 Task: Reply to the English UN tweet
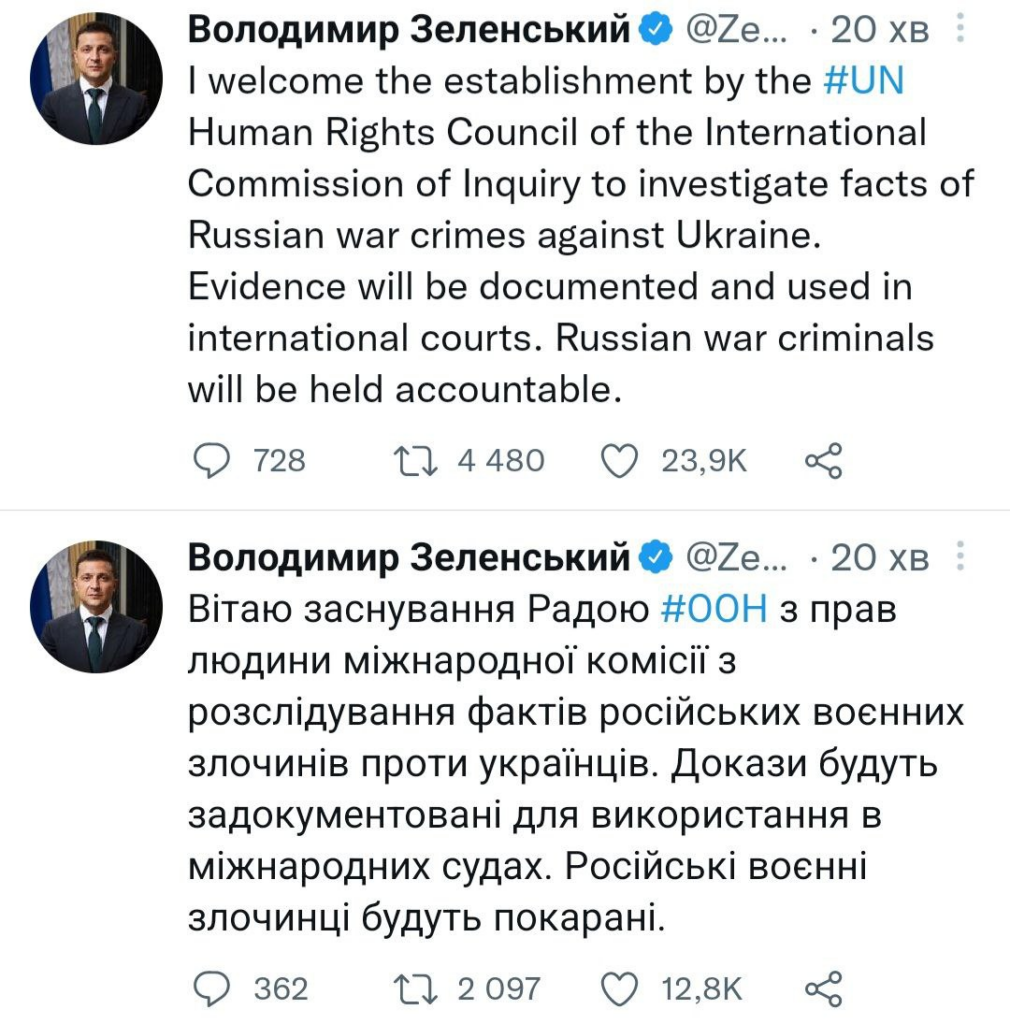click(211, 461)
